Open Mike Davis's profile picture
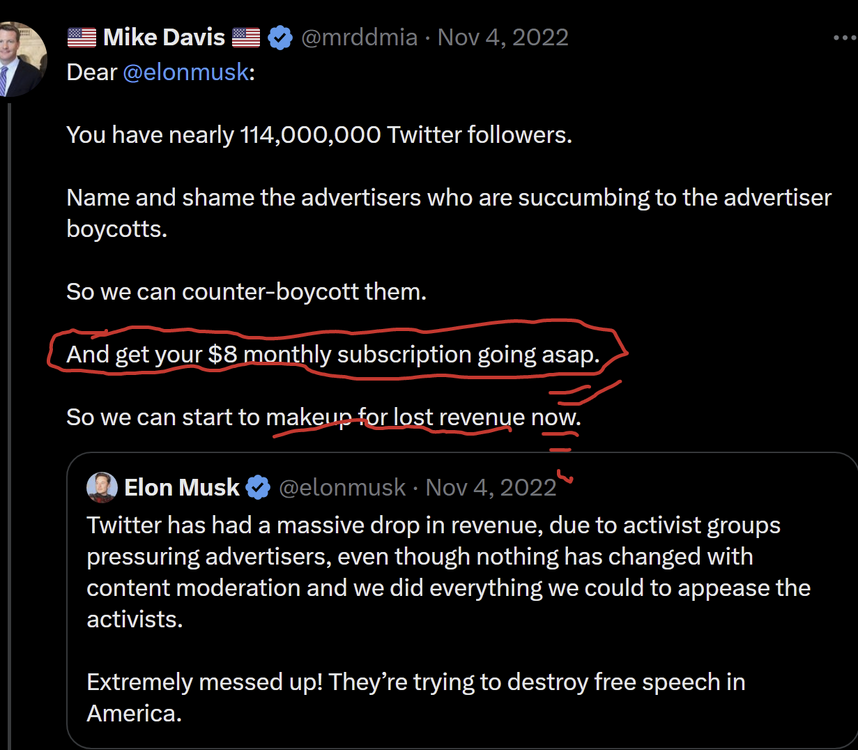858x750 pixels. click(20, 62)
